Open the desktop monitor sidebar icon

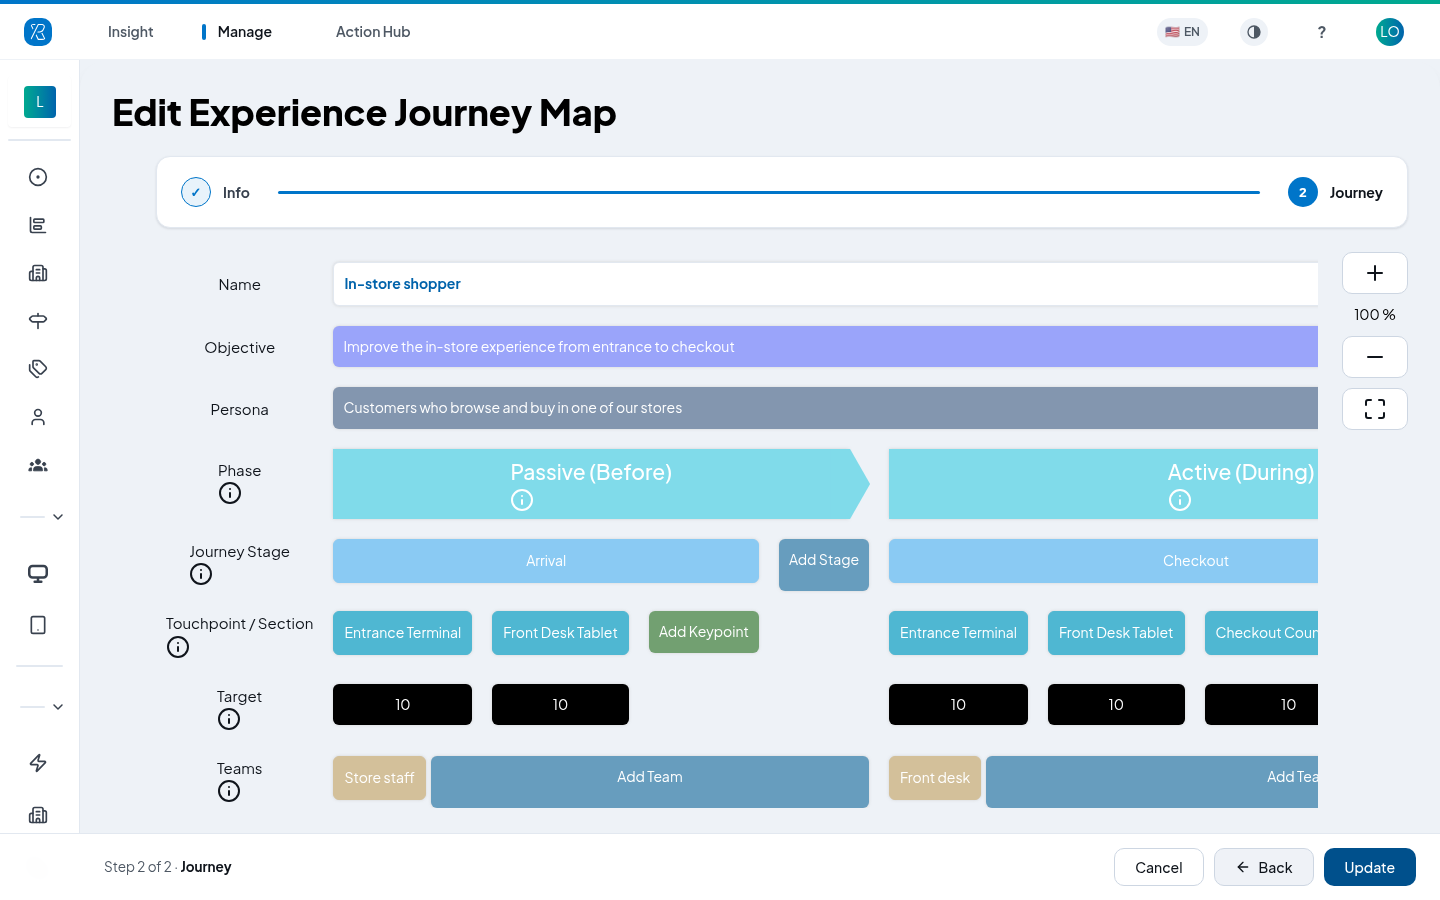38,574
